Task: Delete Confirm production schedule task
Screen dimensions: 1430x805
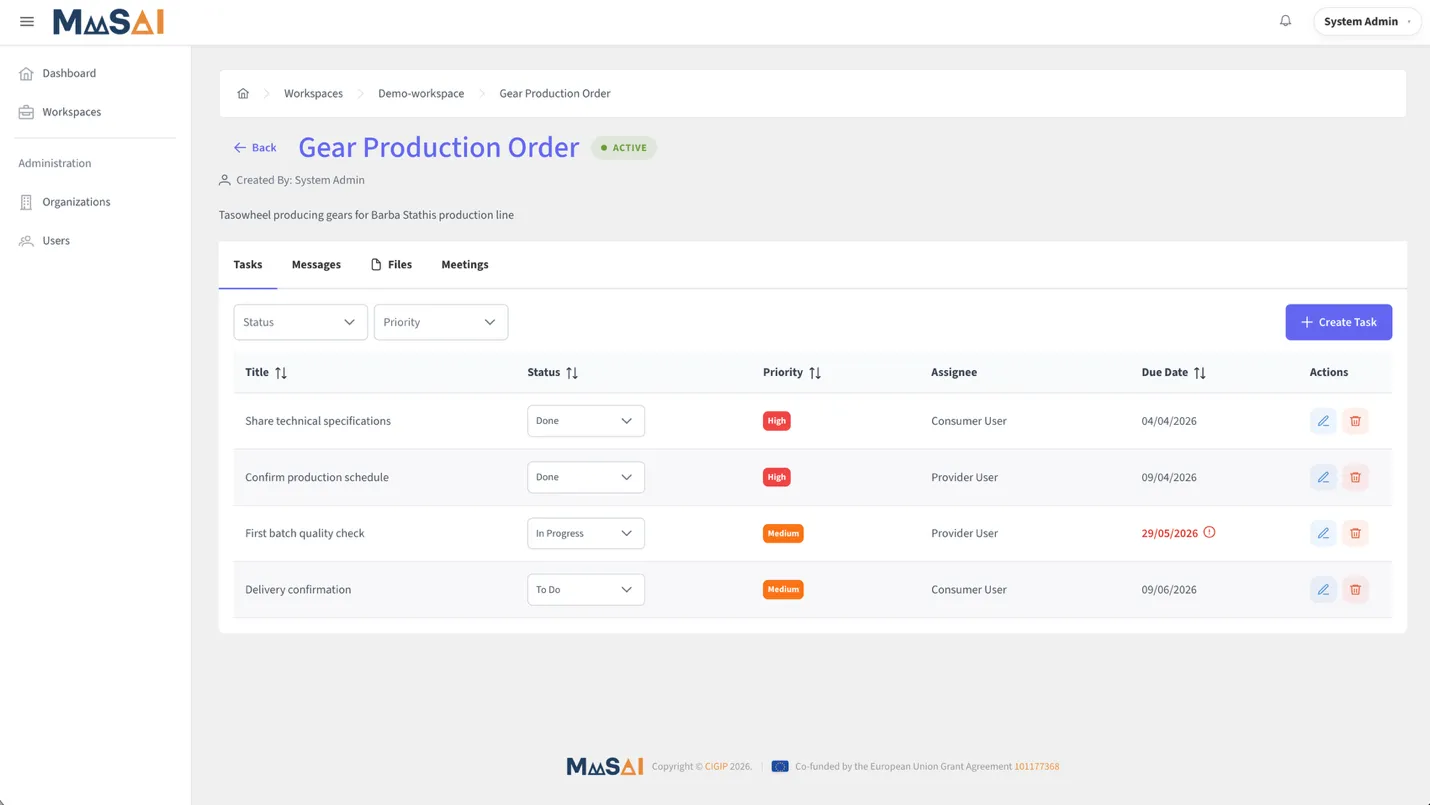Action: tap(1355, 477)
